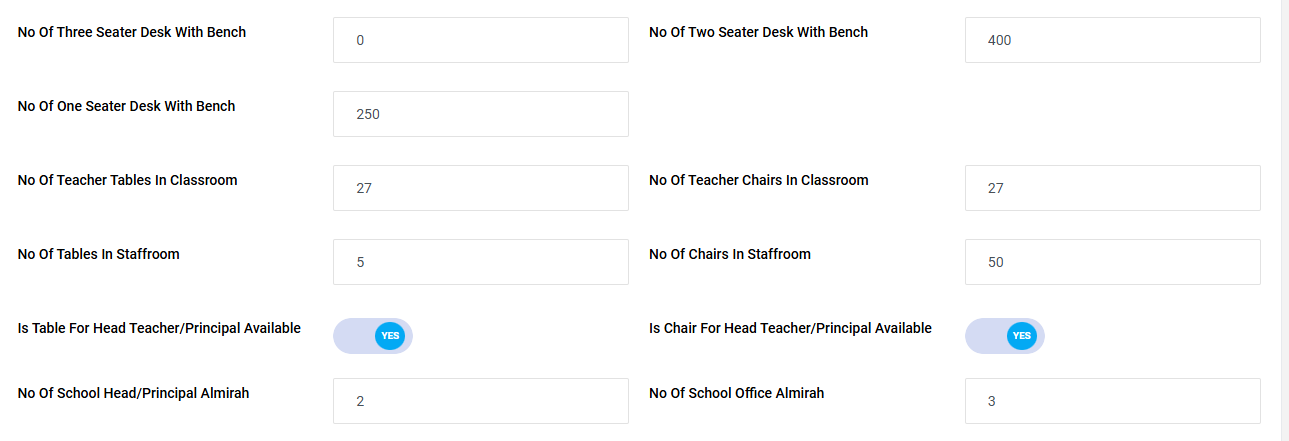This screenshot has height=441, width=1289.
Task: Focus the One Seater Desk With Bench input
Action: 480,114
